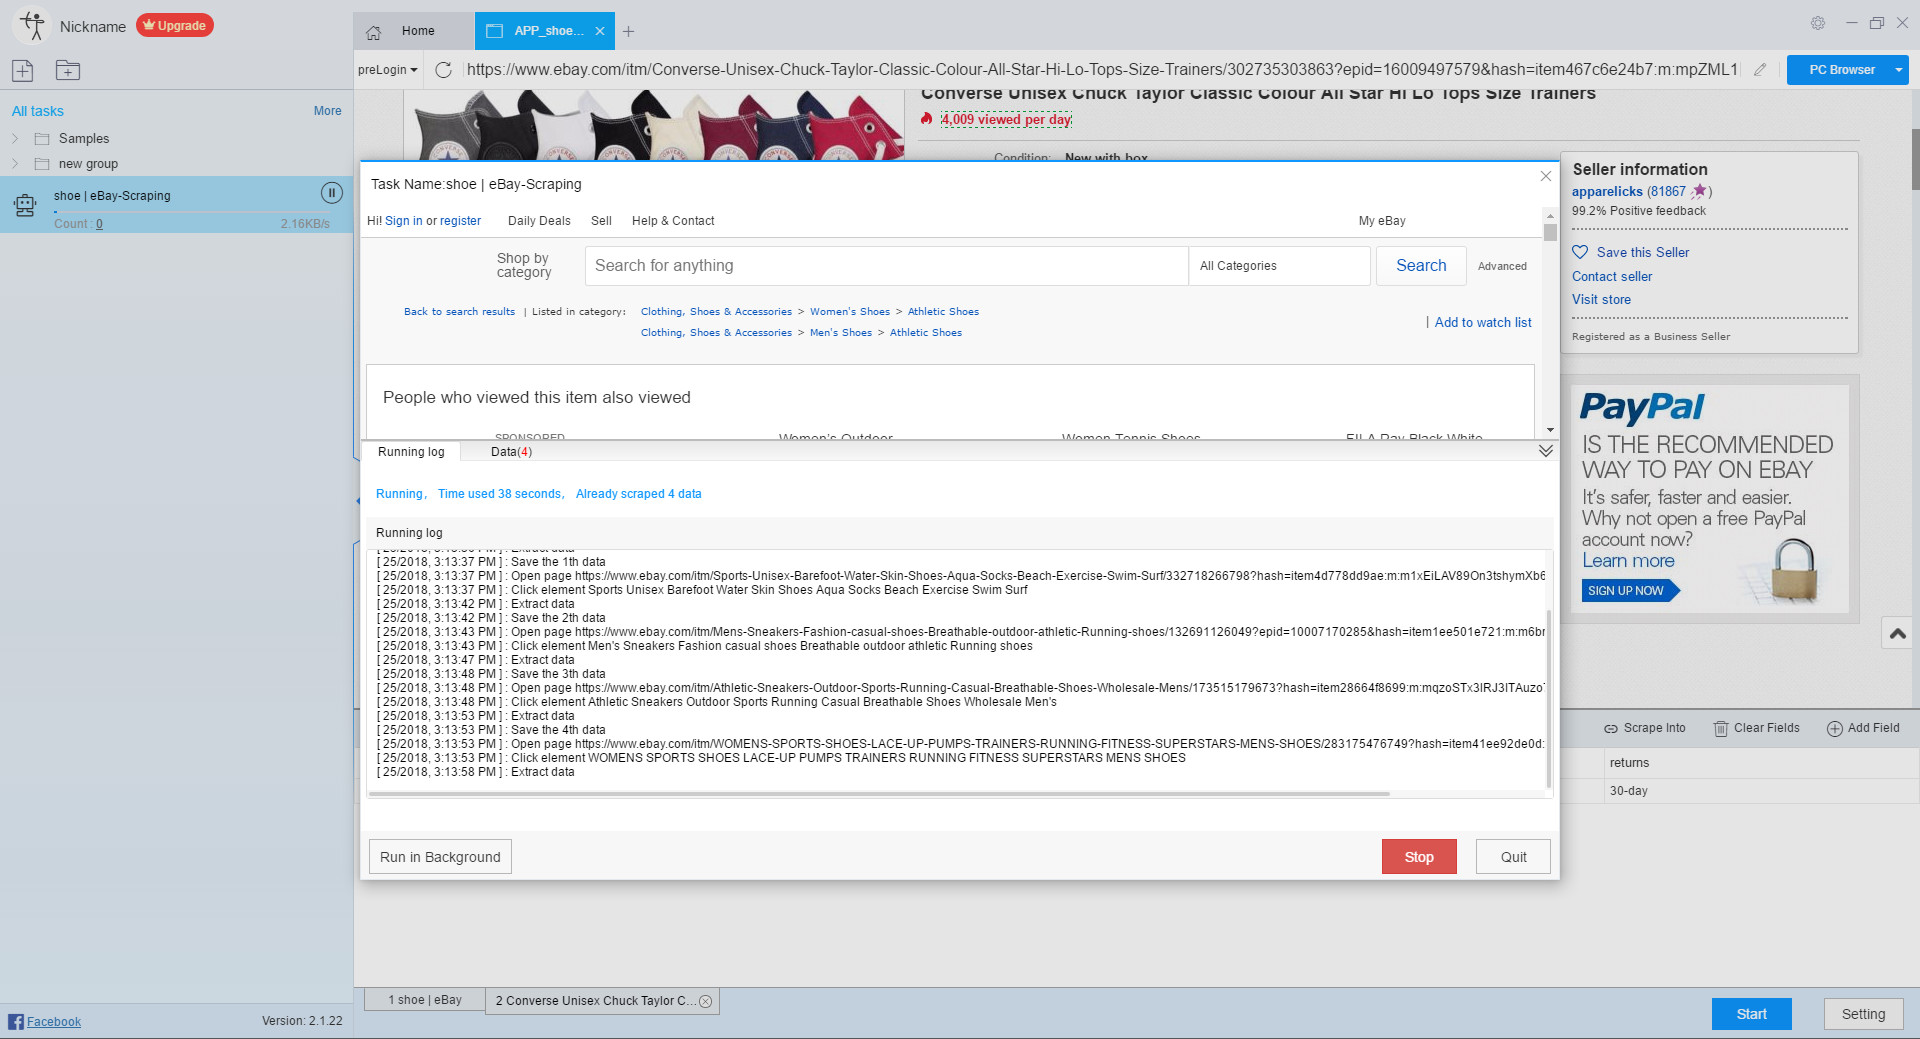This screenshot has height=1039, width=1920.
Task: Click the Search for anything field
Action: click(x=885, y=266)
